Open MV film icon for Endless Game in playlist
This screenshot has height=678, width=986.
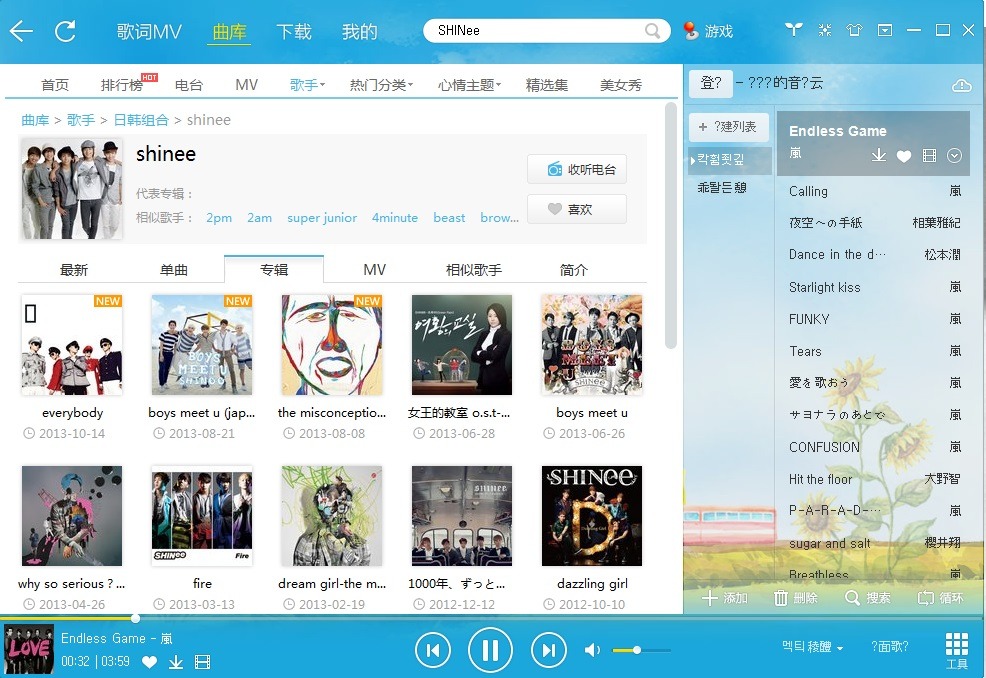(x=929, y=155)
